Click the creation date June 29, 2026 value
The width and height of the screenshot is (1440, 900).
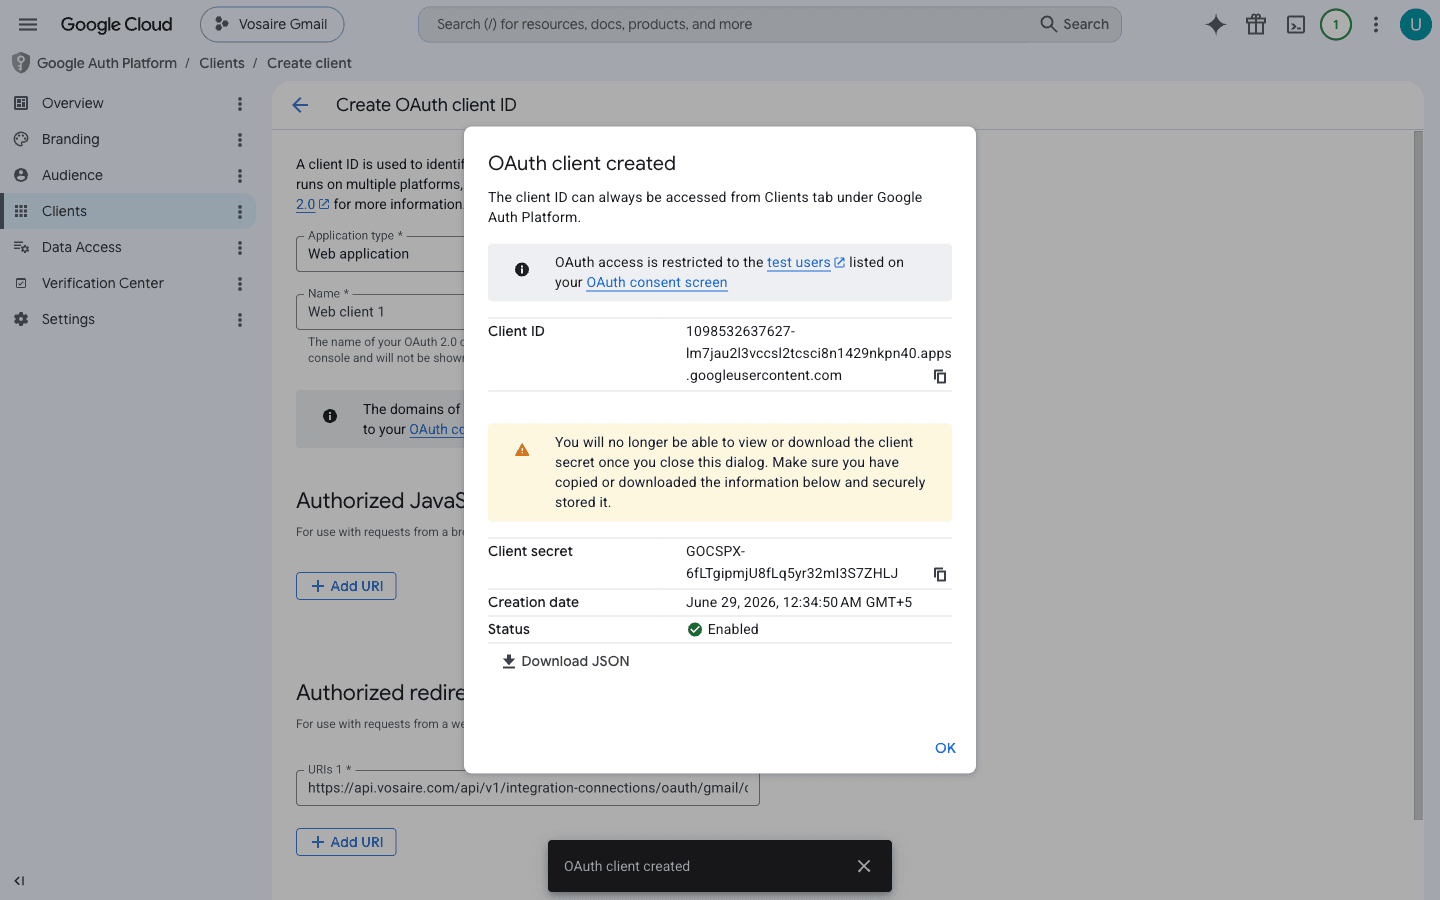click(x=799, y=602)
